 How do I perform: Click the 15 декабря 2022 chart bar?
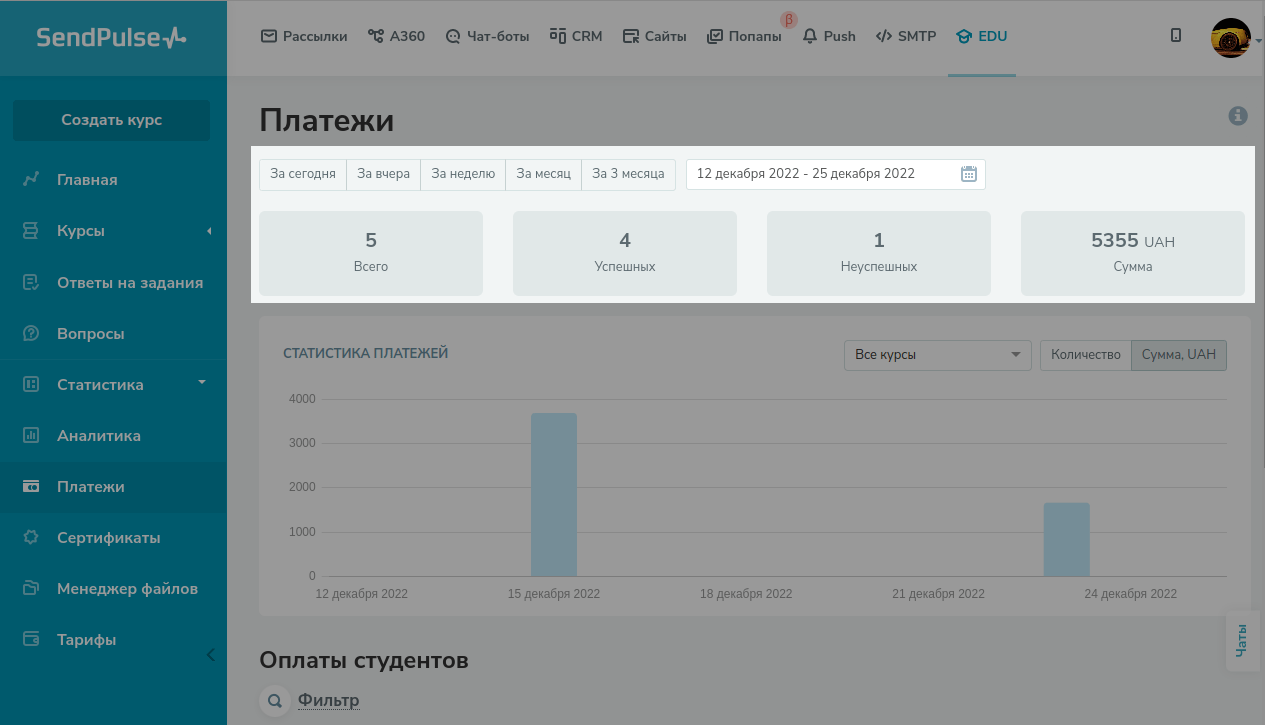point(554,494)
